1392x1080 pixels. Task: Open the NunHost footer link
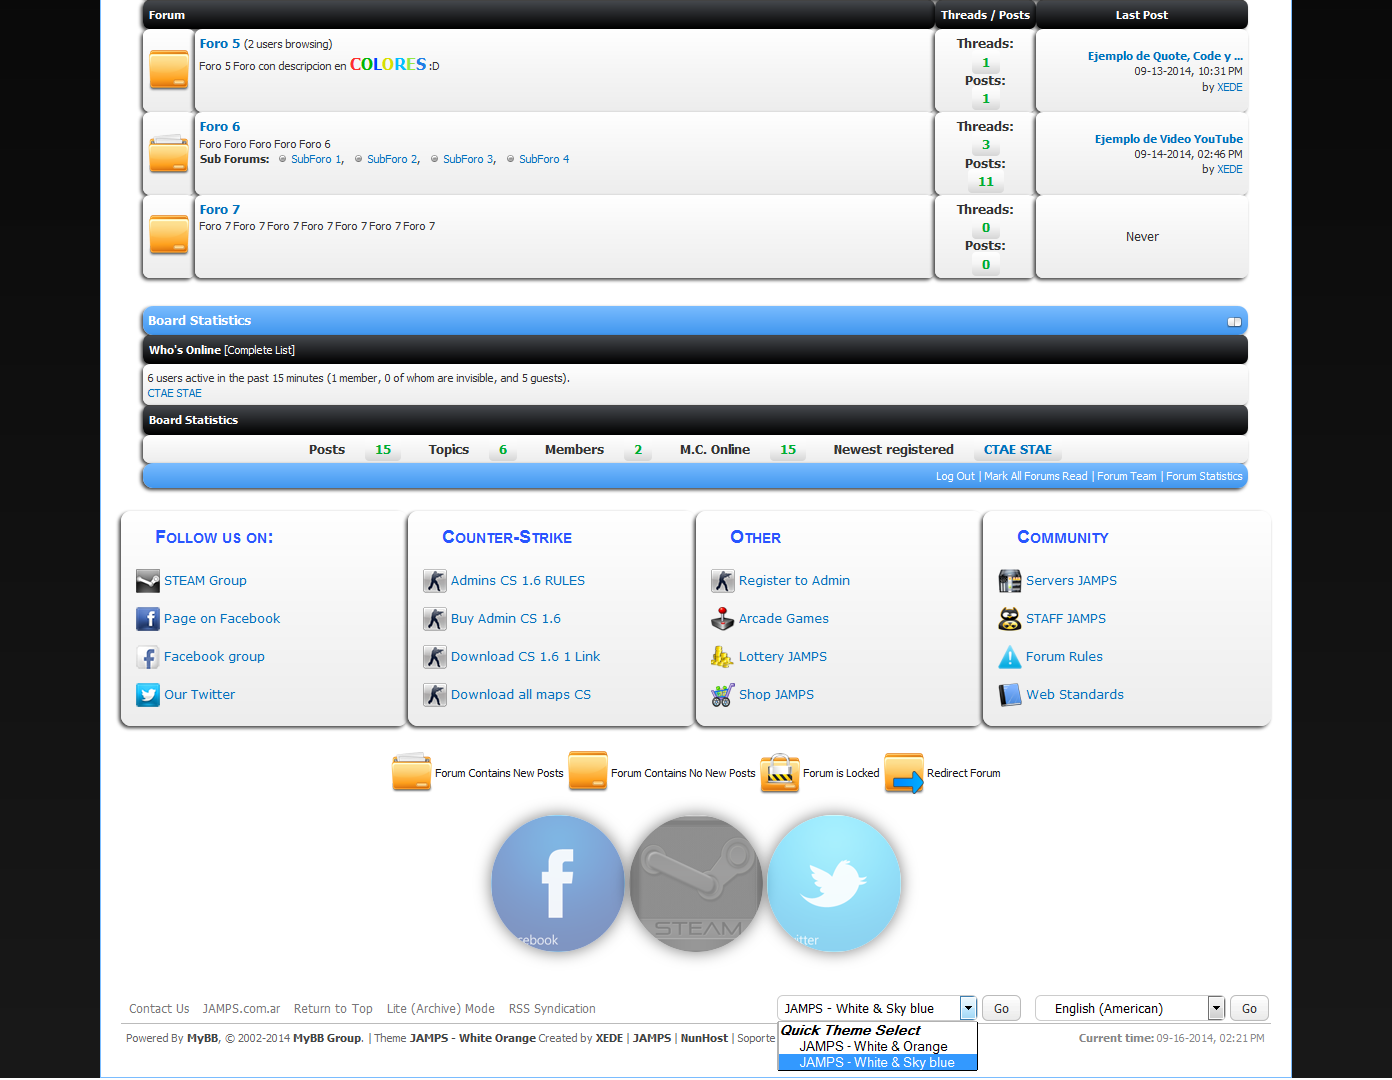[x=704, y=1038]
